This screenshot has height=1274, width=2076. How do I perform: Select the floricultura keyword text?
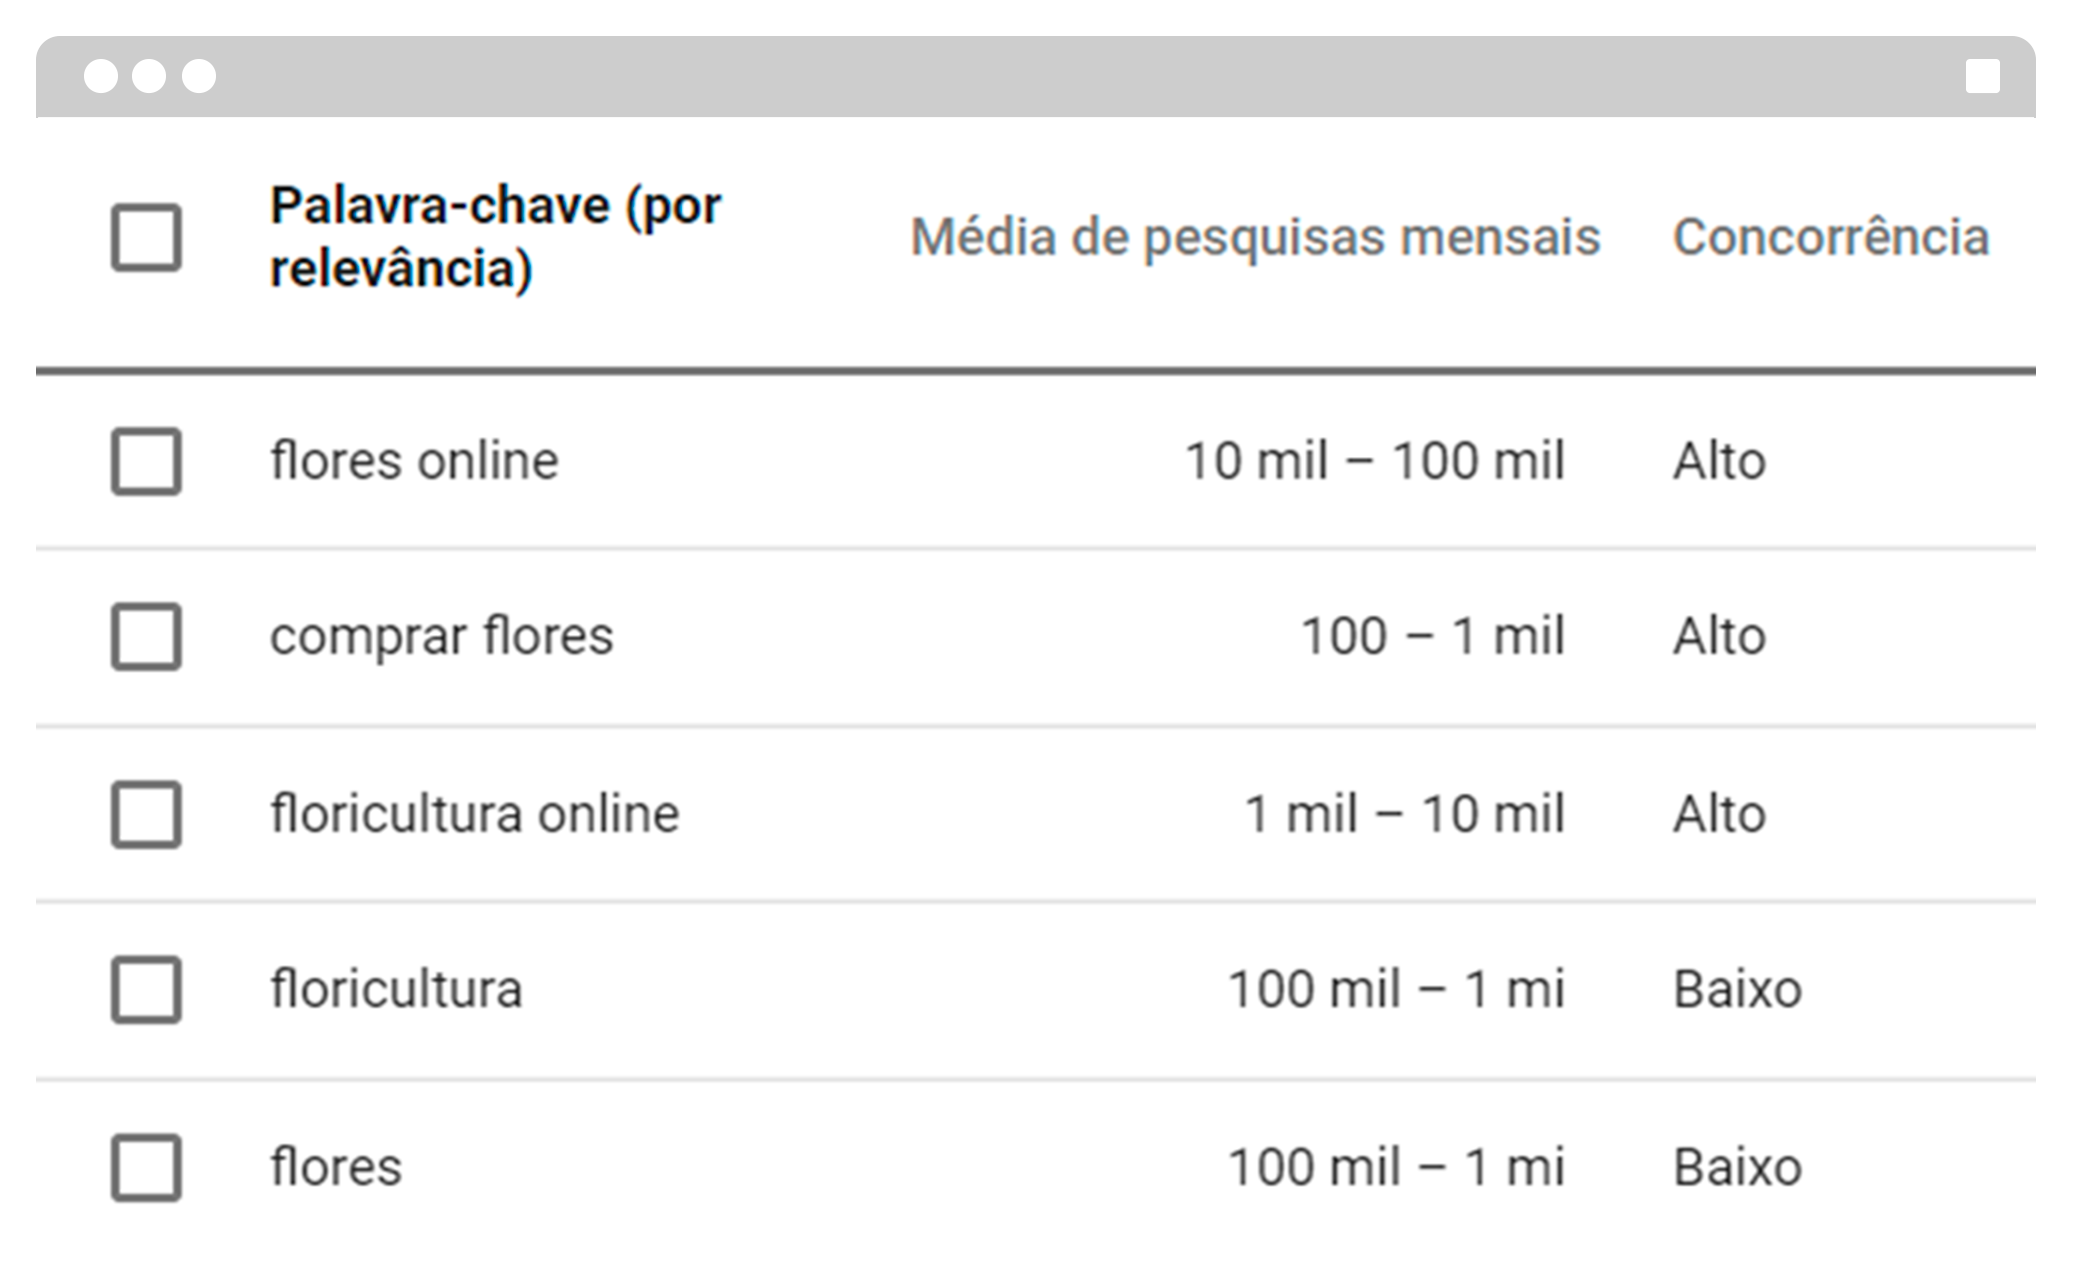coord(396,989)
